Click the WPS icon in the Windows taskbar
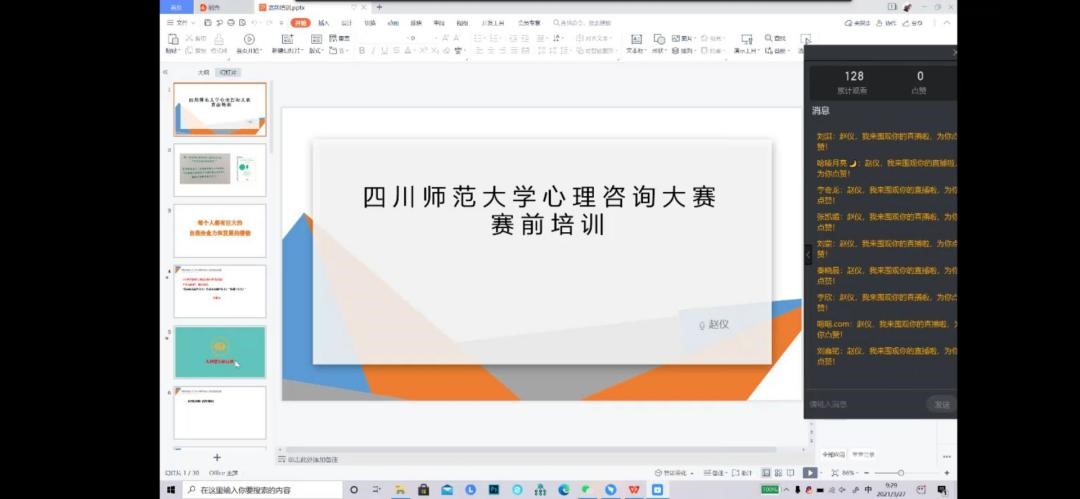Viewport: 1080px width, 499px height. point(634,490)
